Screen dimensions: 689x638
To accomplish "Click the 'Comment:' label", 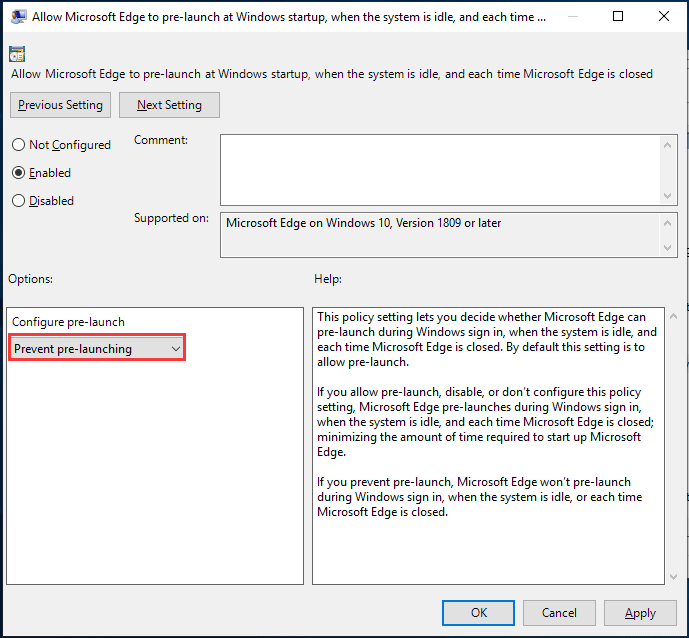I will click(161, 140).
